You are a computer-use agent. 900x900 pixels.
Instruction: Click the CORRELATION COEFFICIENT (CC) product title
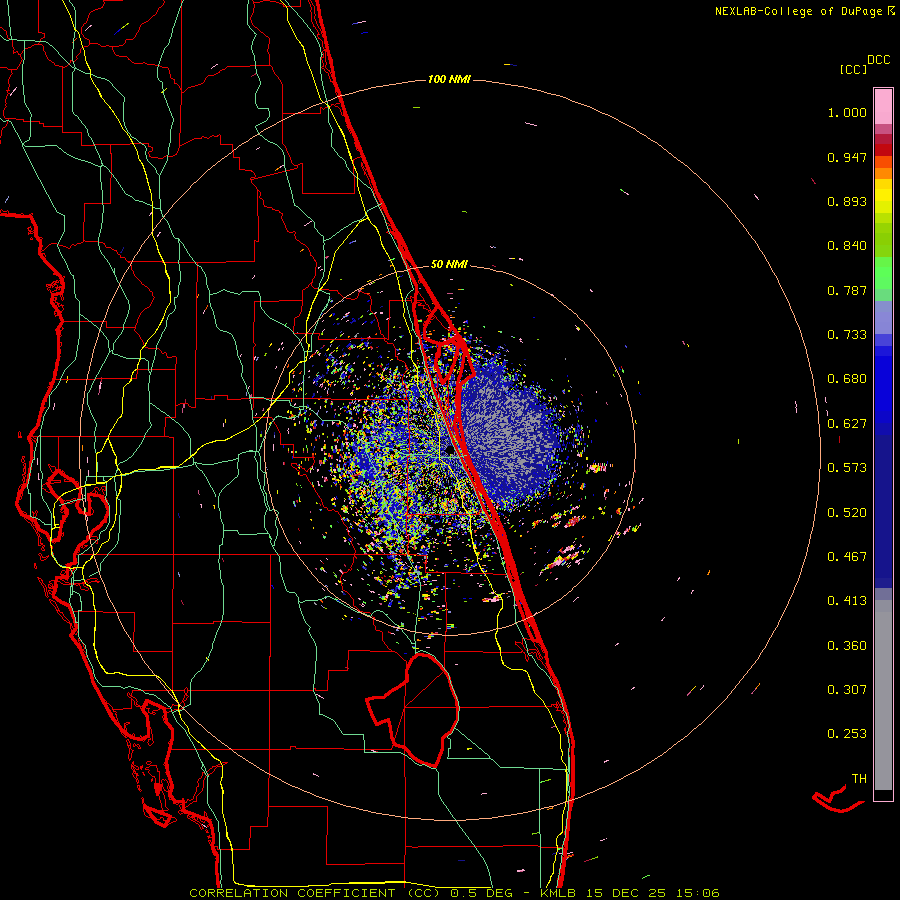click(x=315, y=893)
